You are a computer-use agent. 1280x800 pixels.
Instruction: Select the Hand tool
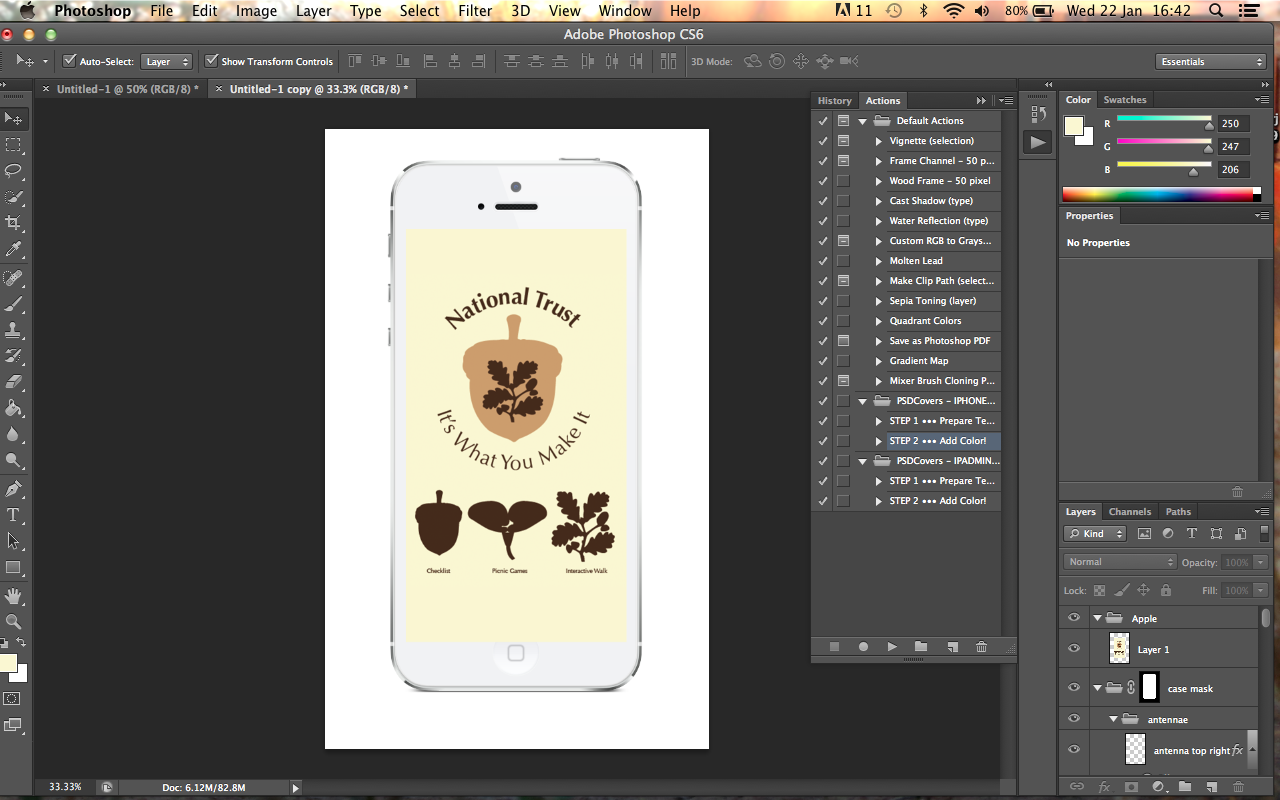14,596
